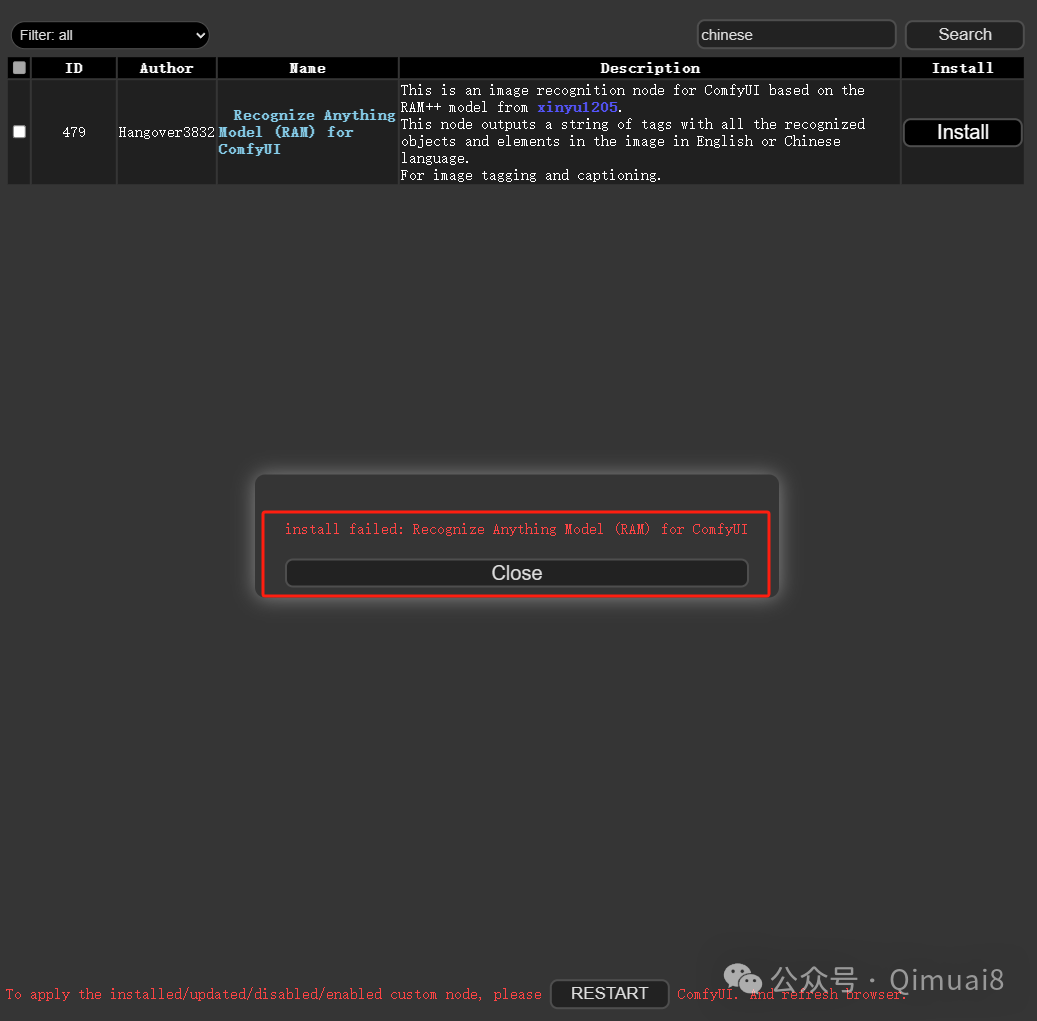Click the RESTART button
The width and height of the screenshot is (1037, 1021).
click(x=609, y=993)
